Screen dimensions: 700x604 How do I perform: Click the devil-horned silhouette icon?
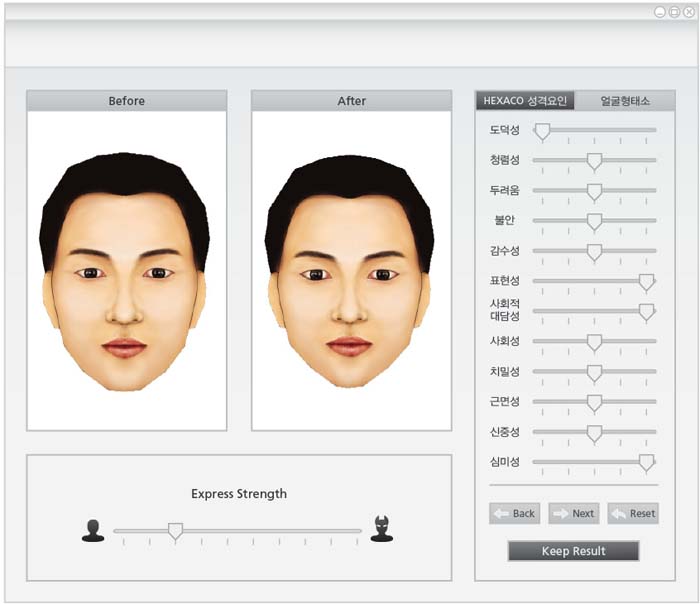pos(382,529)
